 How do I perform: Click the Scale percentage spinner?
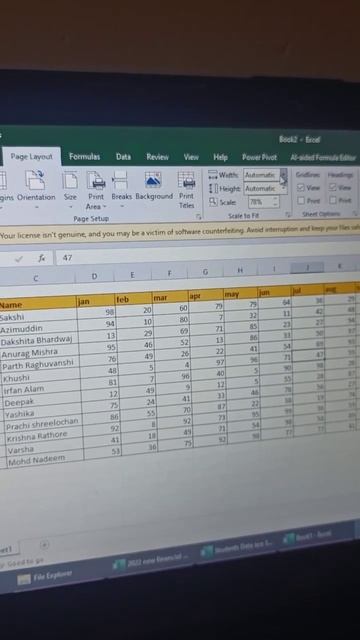275,202
